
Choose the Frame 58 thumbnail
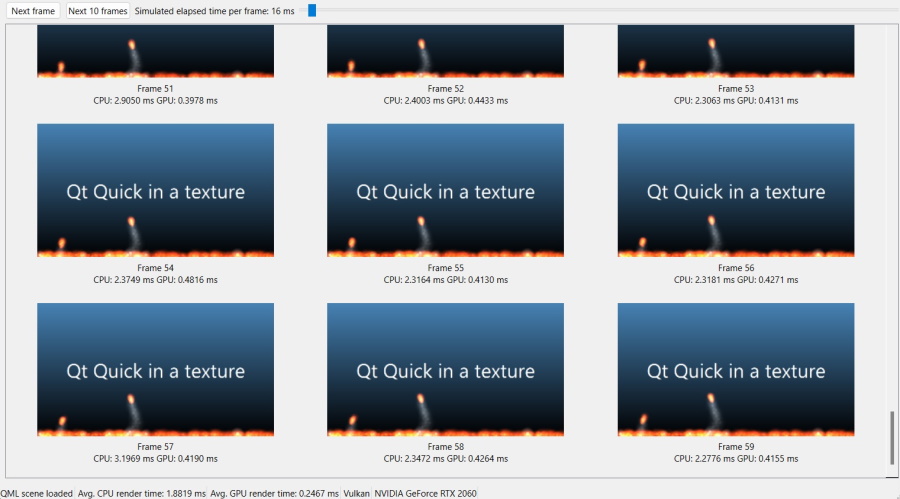(x=445, y=369)
